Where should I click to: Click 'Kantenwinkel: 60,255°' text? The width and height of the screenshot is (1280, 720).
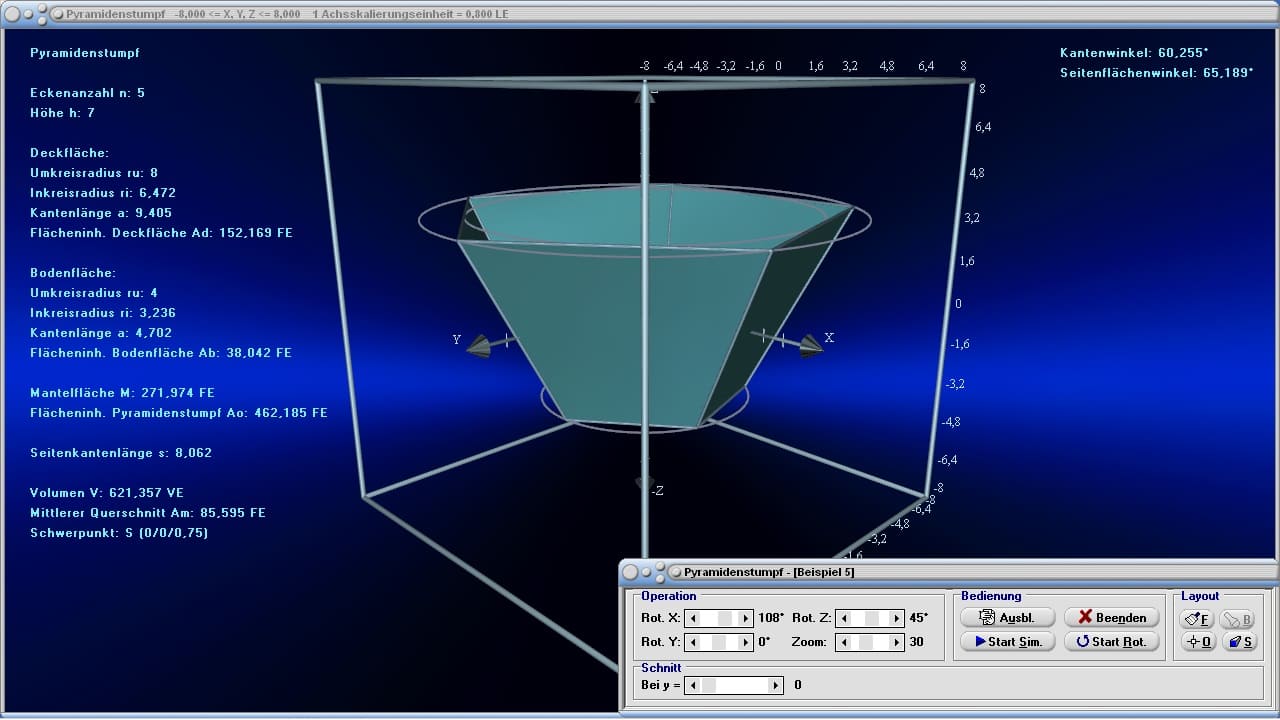coord(1134,52)
